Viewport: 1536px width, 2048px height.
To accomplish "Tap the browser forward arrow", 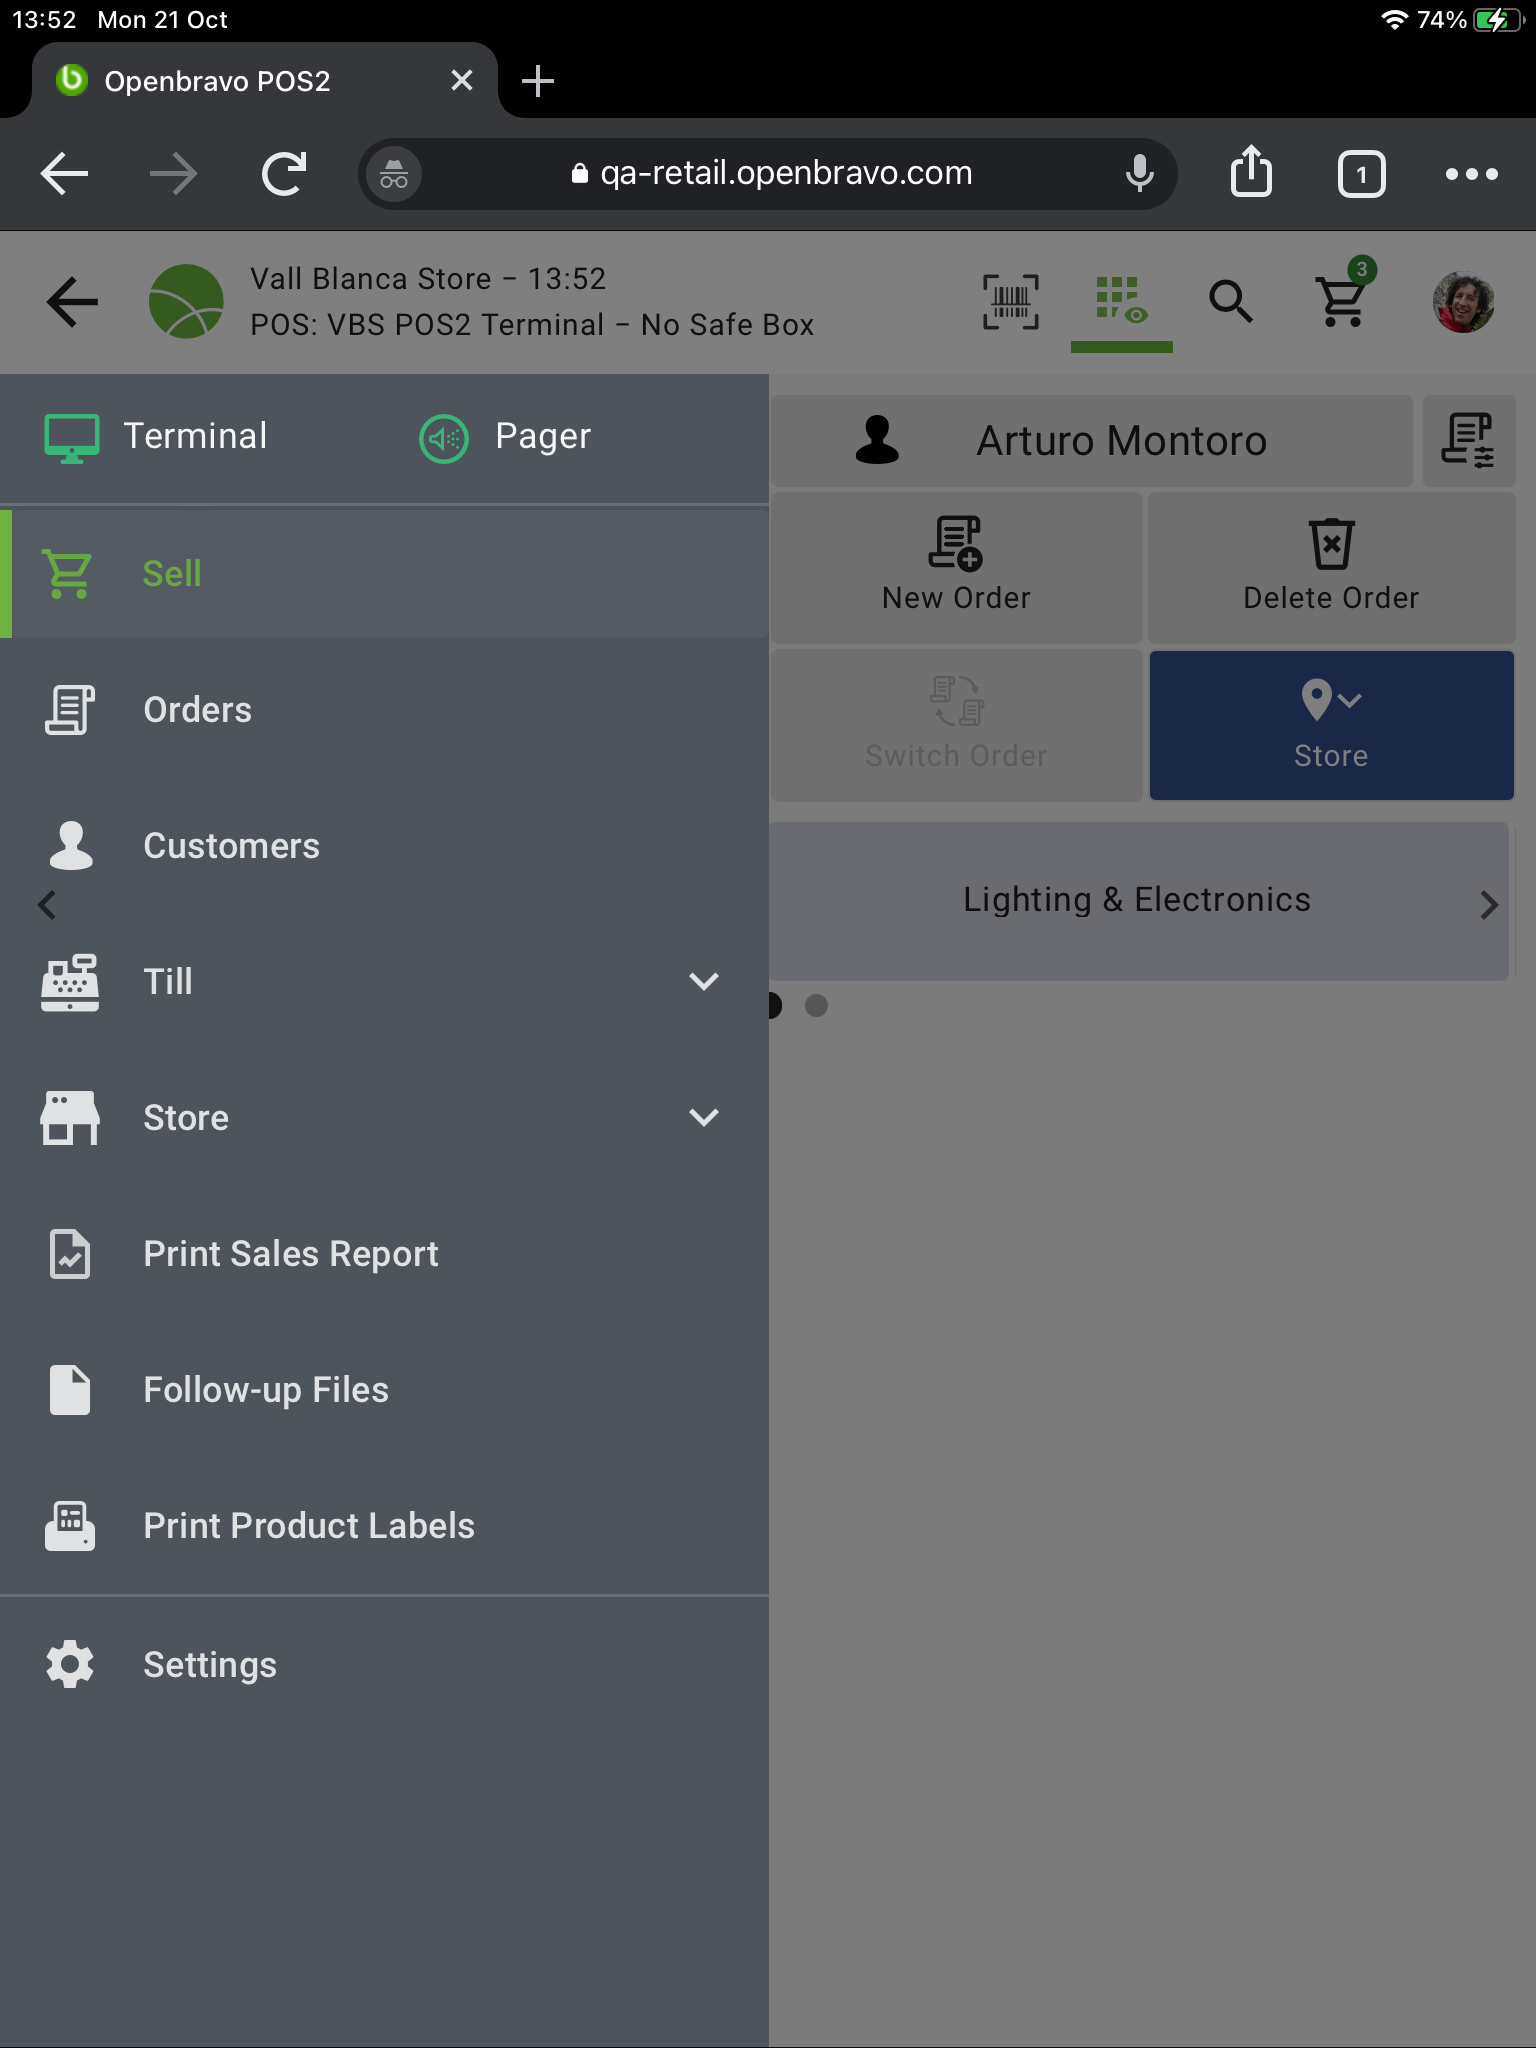I will 174,174.
